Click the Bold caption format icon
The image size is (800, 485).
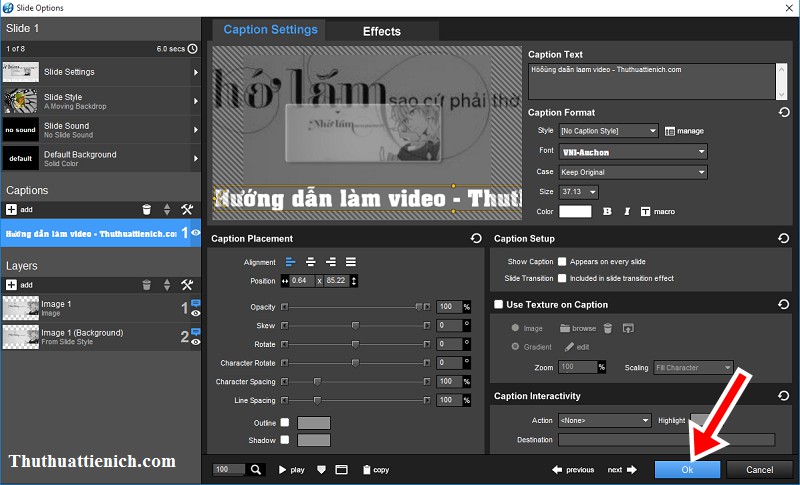click(x=607, y=211)
